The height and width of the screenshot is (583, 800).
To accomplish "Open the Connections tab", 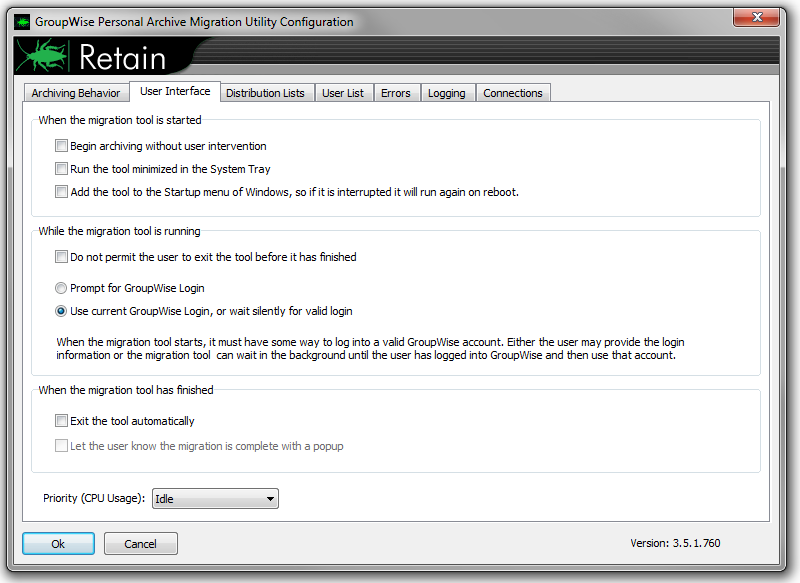I will (x=513, y=93).
